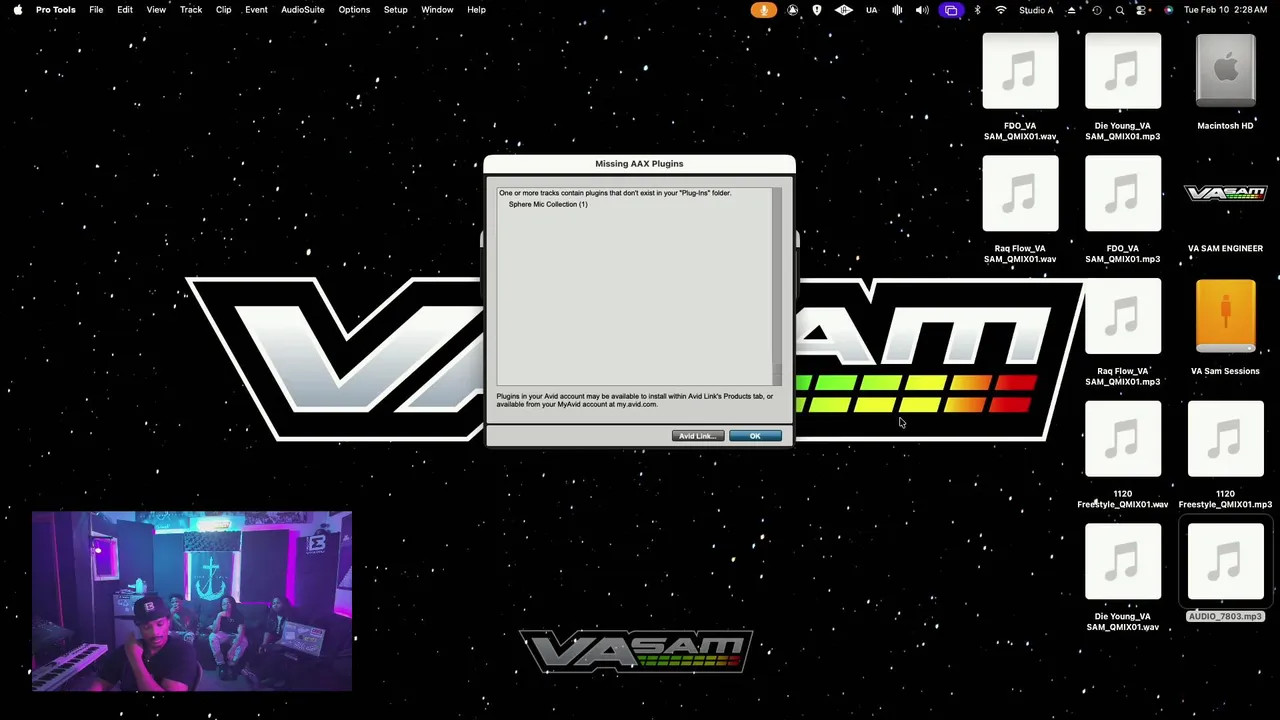Open the Window menu
Viewport: 1280px width, 720px height.
pos(437,10)
